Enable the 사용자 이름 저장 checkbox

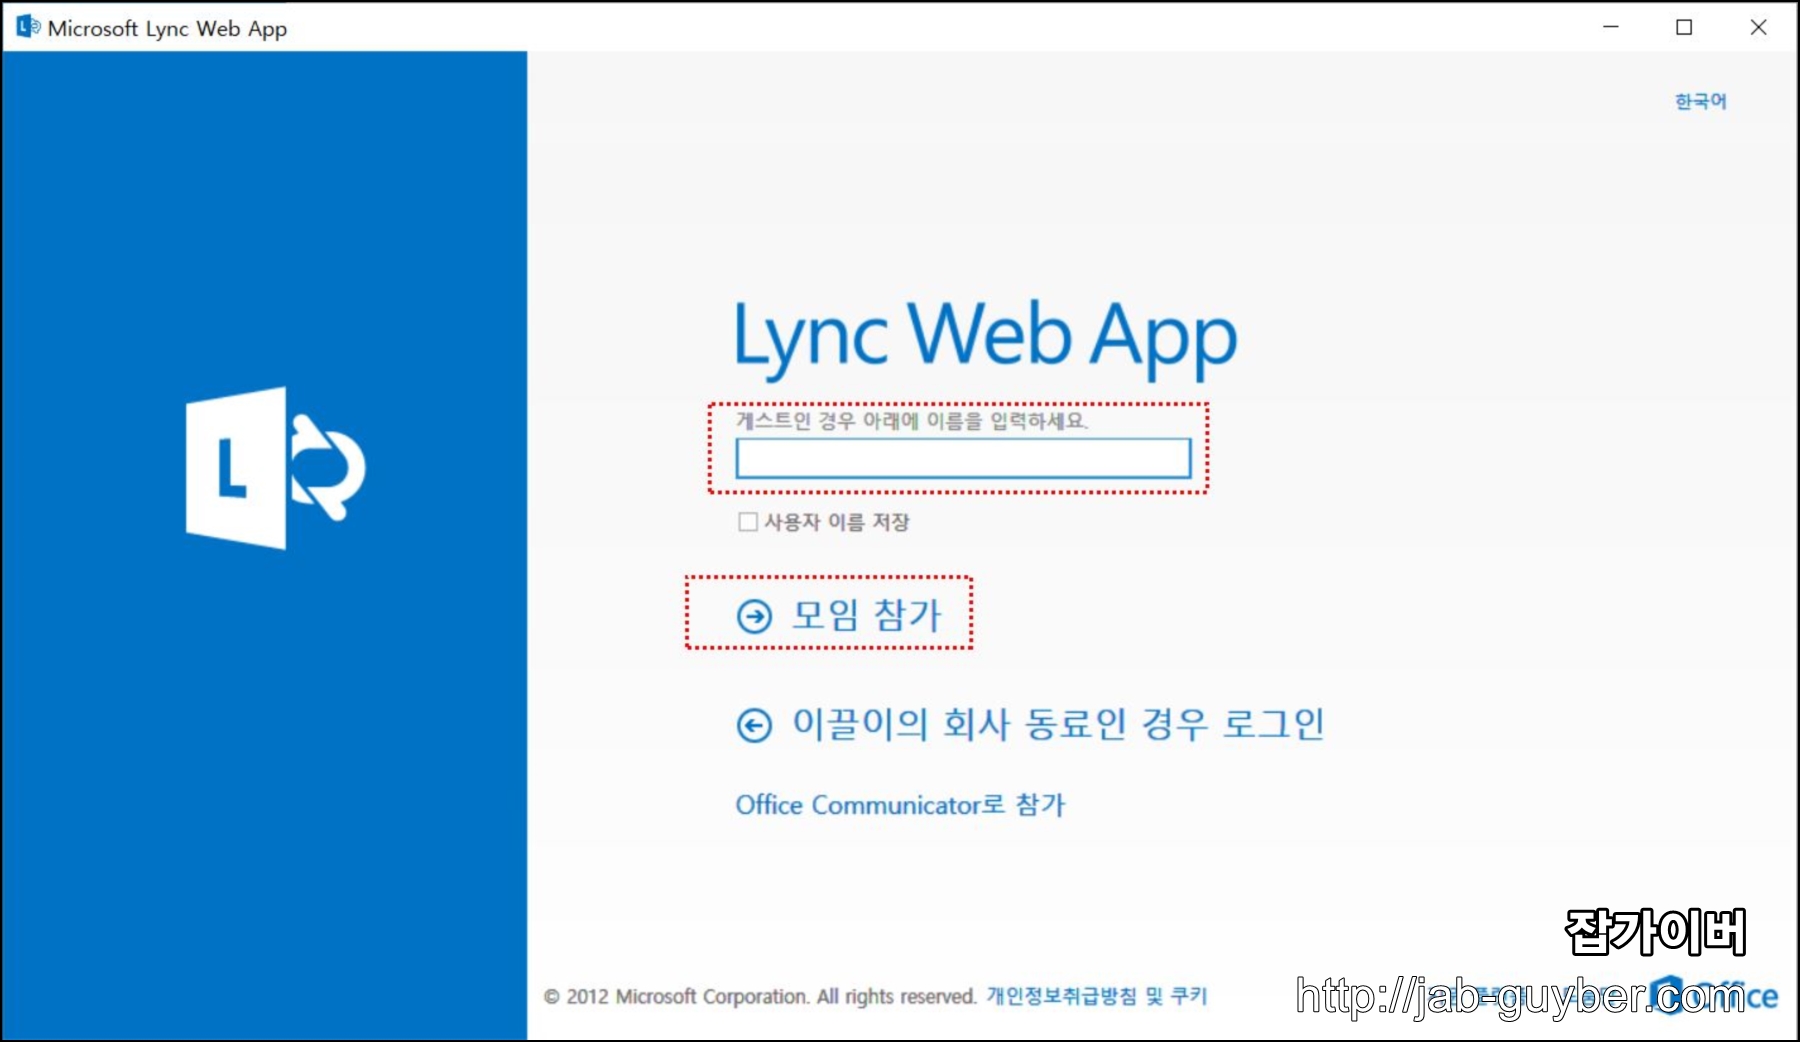[747, 522]
